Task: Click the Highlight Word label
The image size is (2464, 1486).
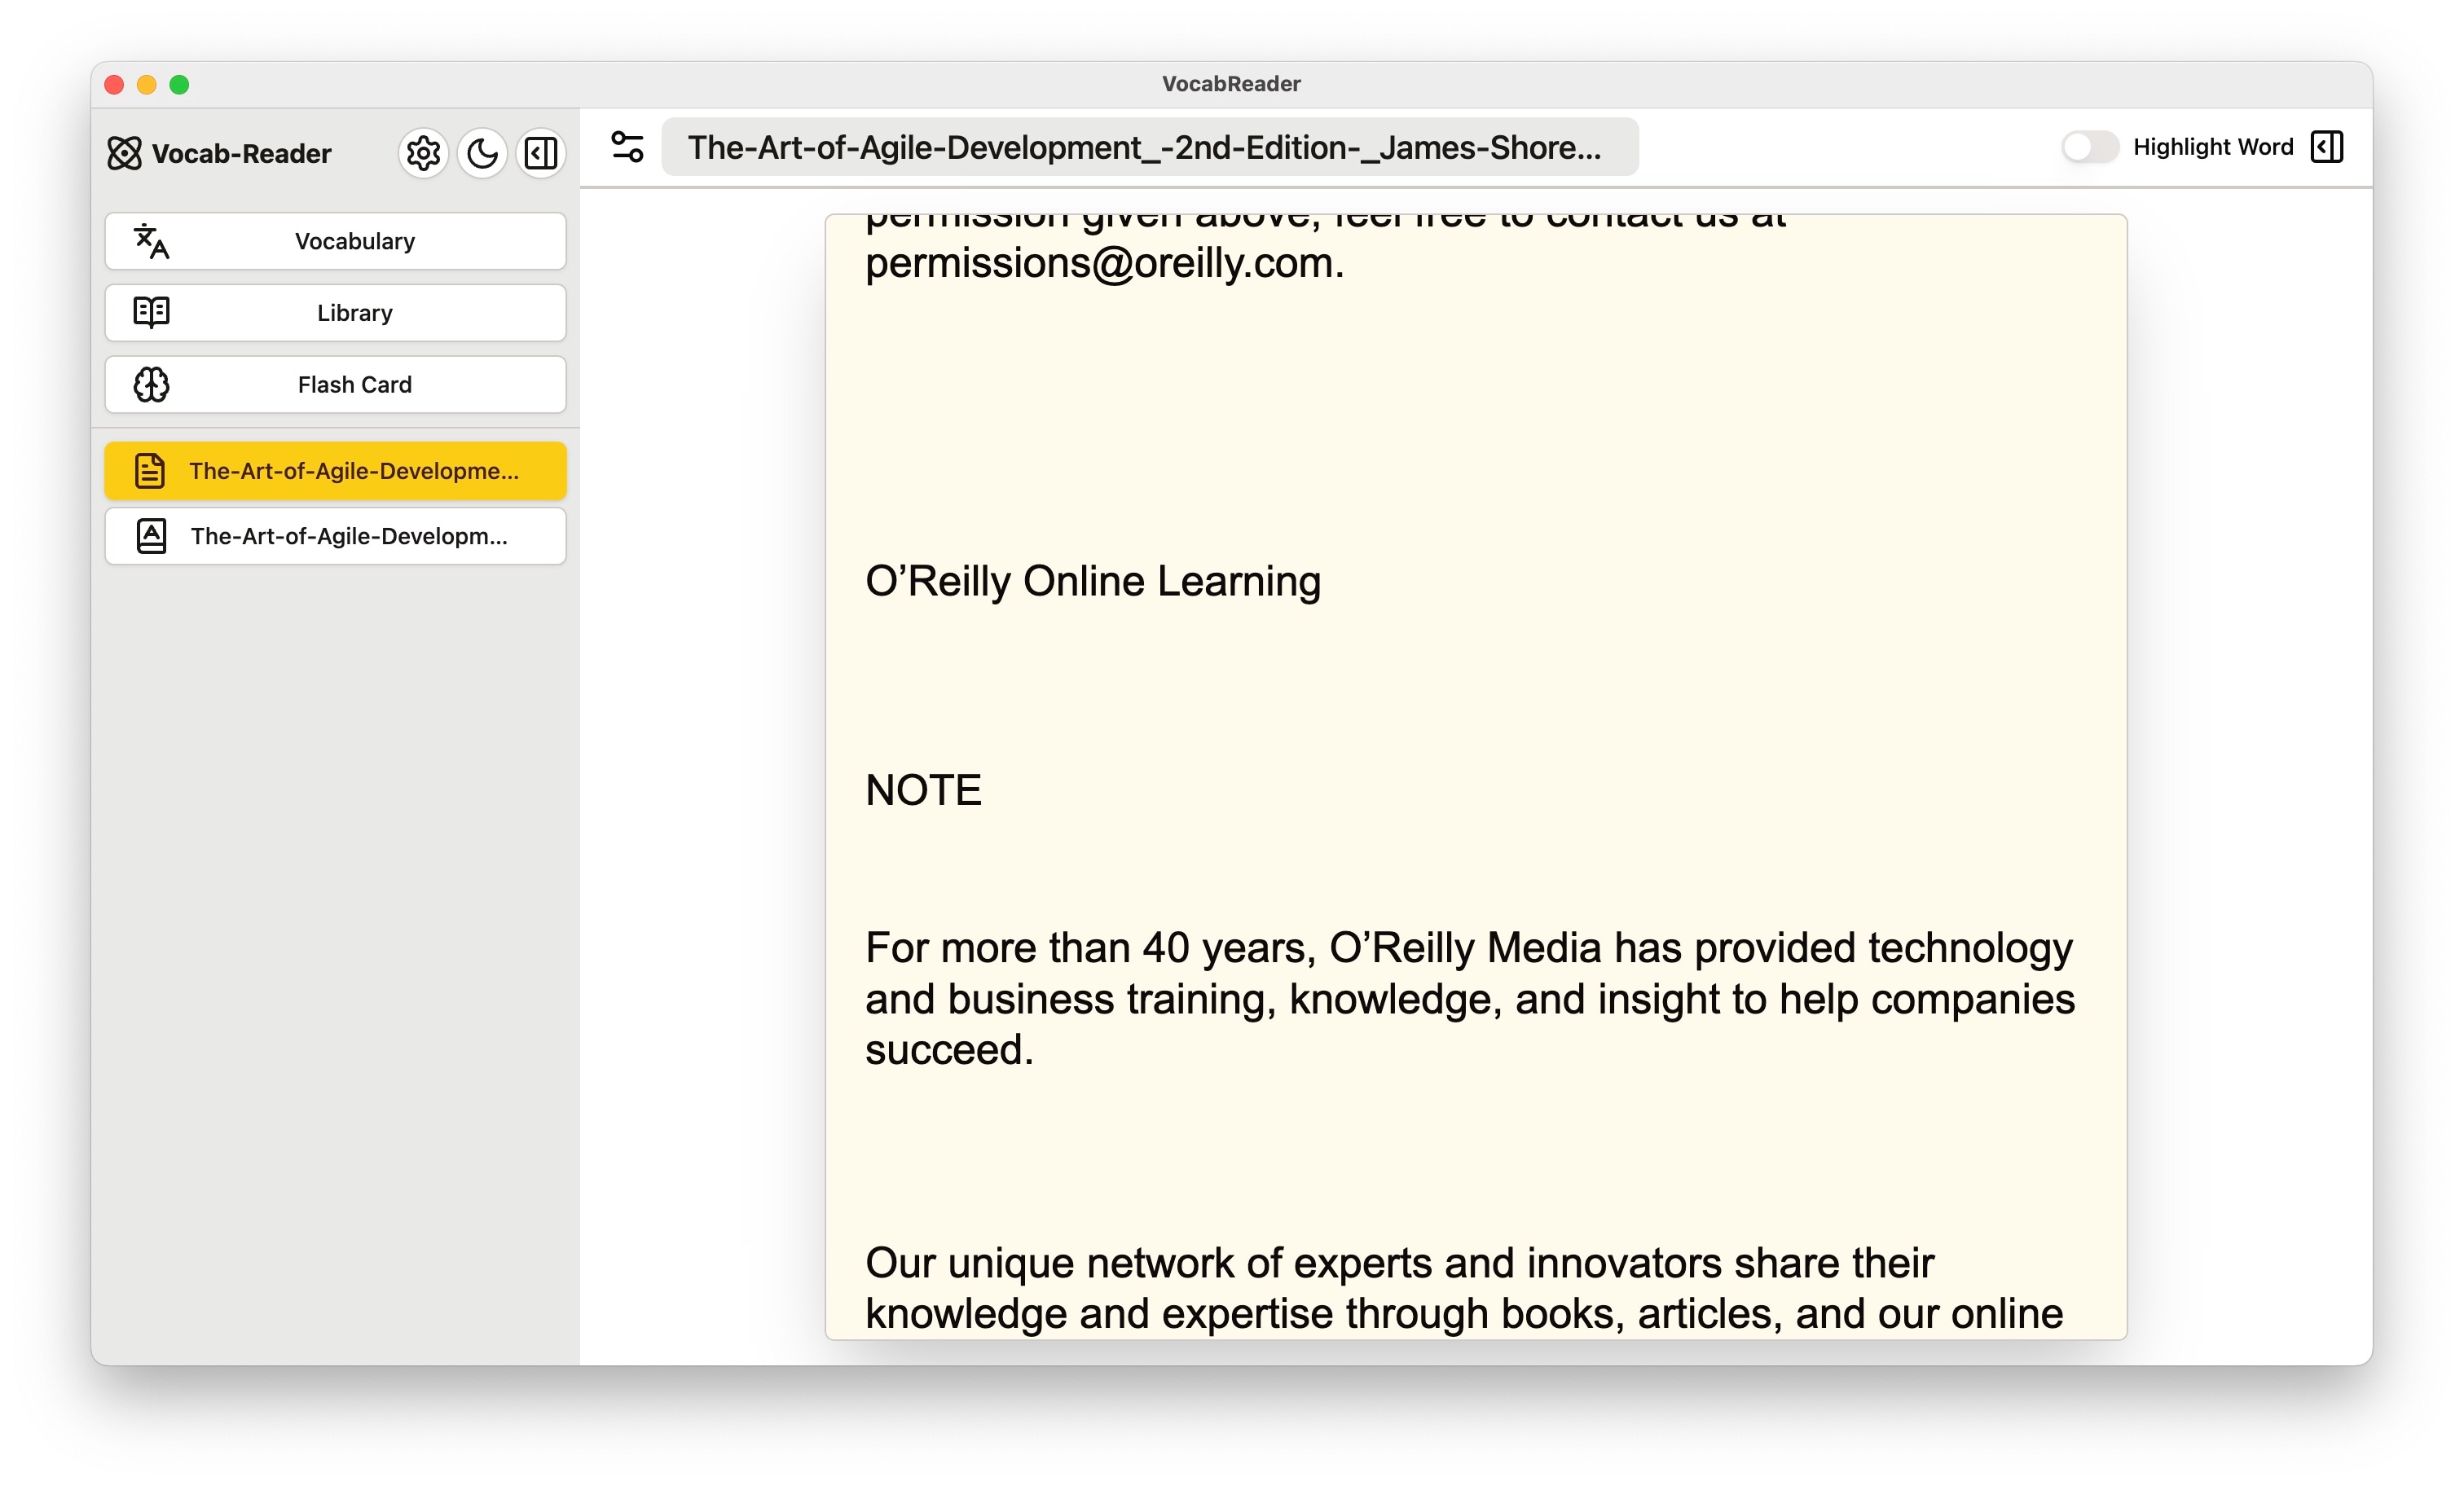Action: tap(2213, 147)
